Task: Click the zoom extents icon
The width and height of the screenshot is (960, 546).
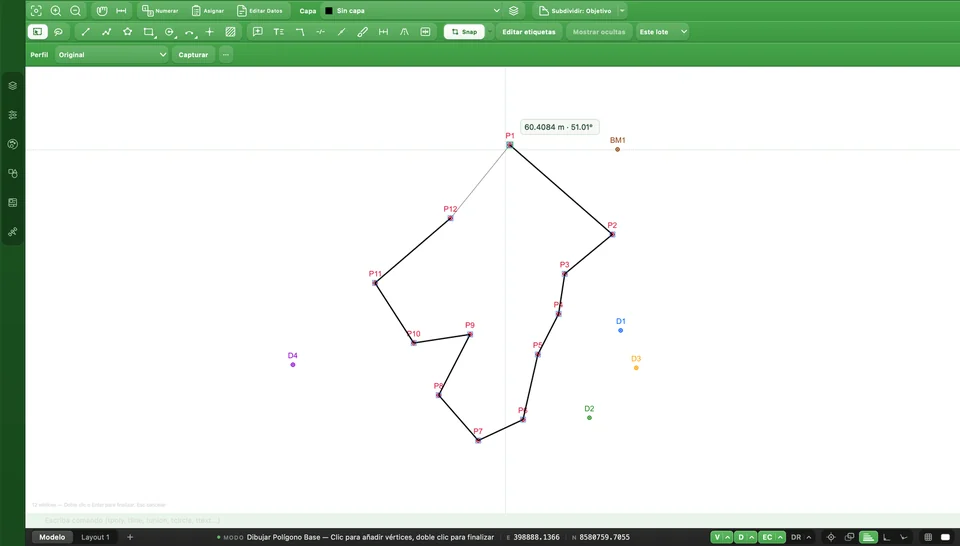Action: (x=36, y=10)
